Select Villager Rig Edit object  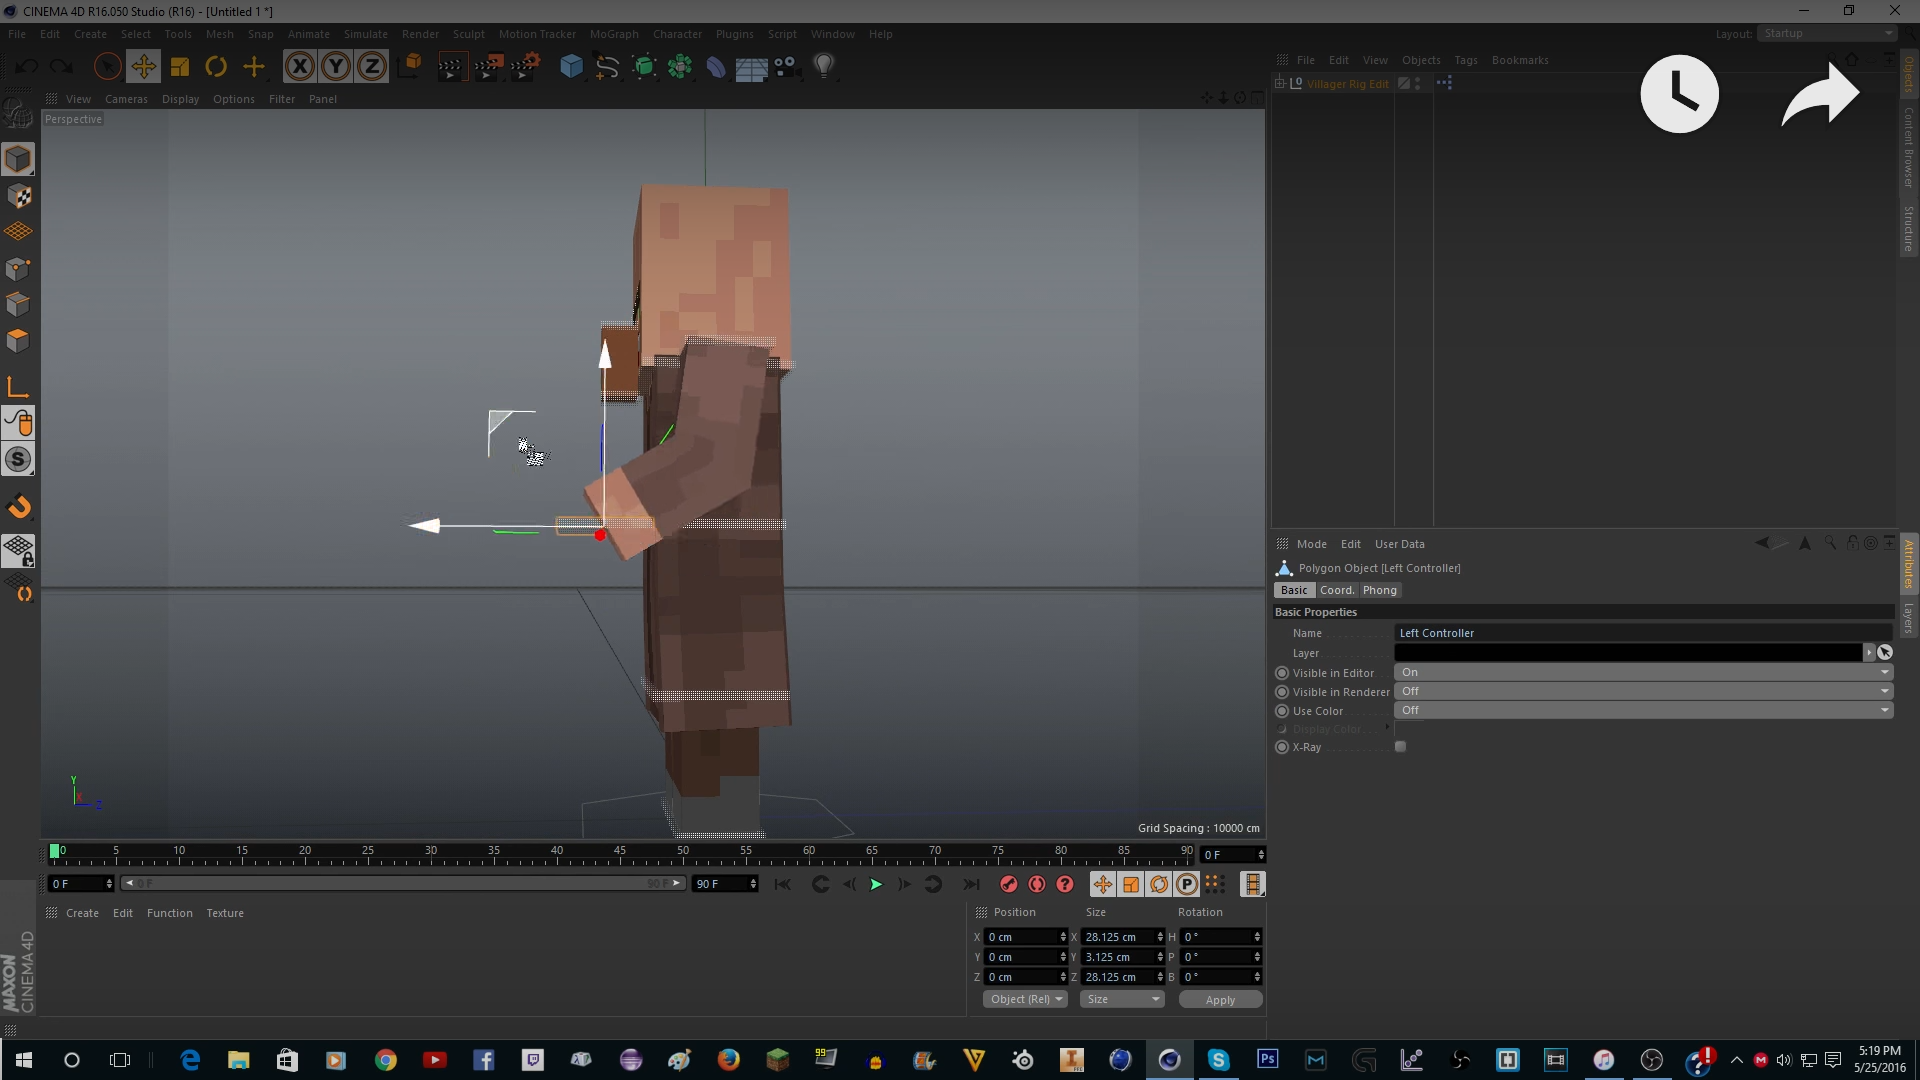pyautogui.click(x=1348, y=84)
